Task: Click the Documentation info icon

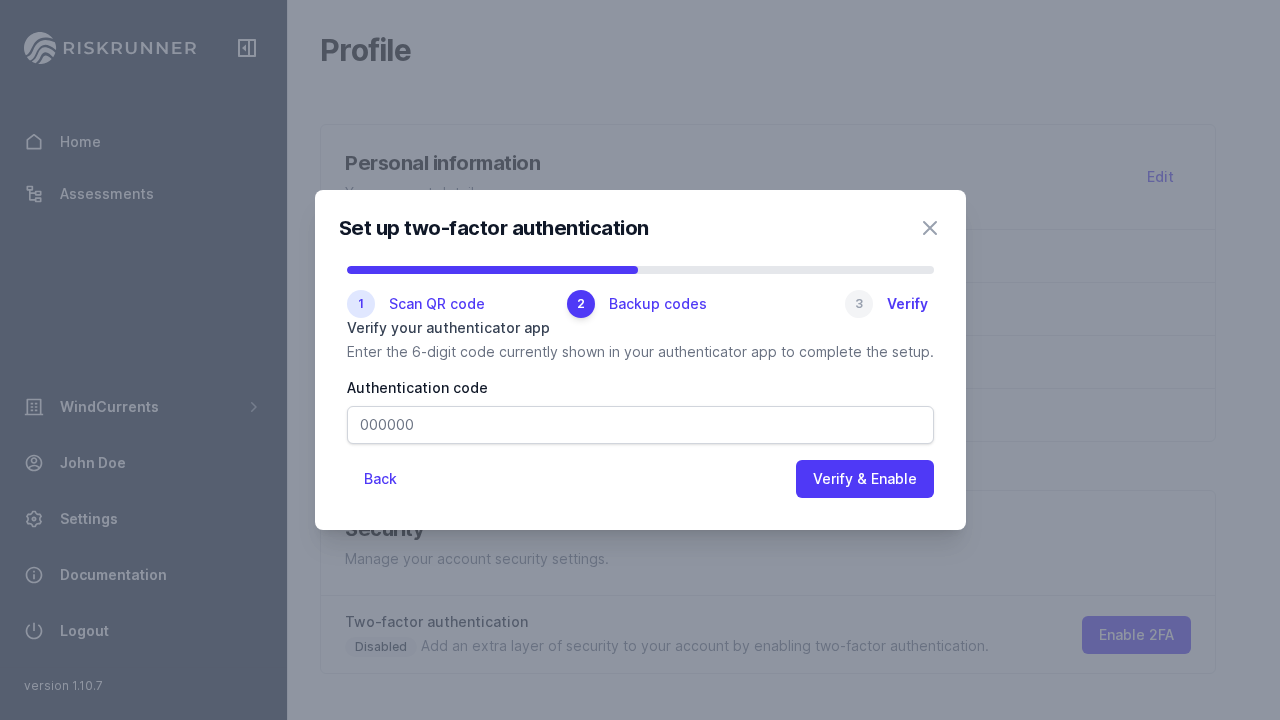Action: (34, 575)
